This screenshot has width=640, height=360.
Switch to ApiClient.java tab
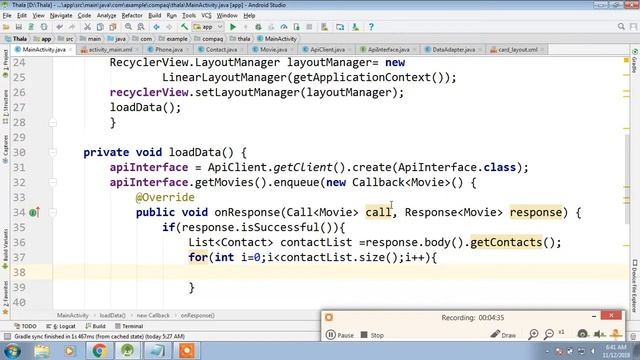pyautogui.click(x=327, y=50)
